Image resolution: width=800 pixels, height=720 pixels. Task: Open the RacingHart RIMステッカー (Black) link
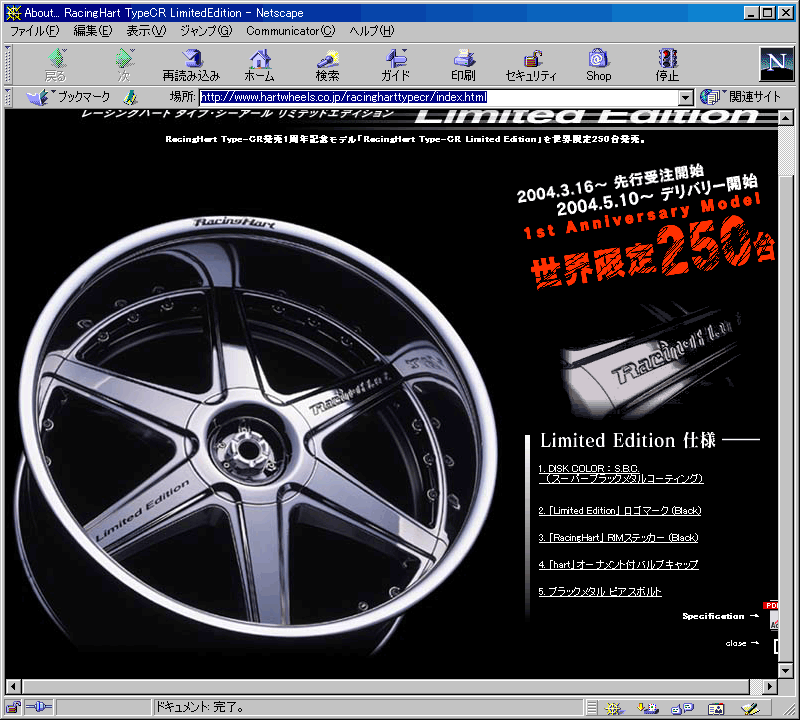pos(618,537)
